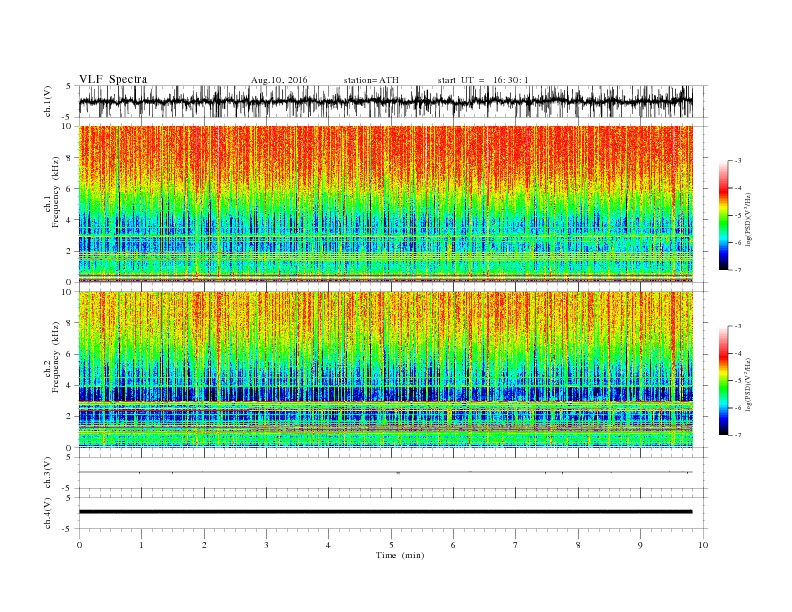Click the "8" kHz tick of the ch.1 spectrogram

pos(69,158)
